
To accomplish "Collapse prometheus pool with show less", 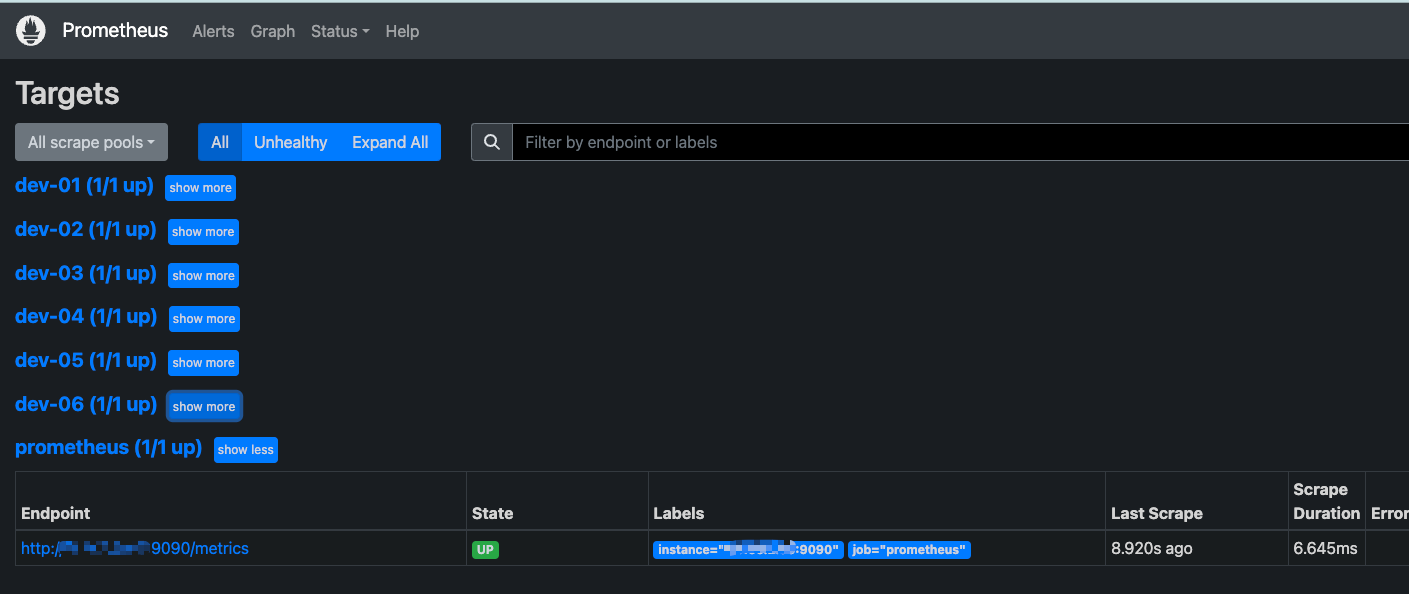I will [x=246, y=450].
